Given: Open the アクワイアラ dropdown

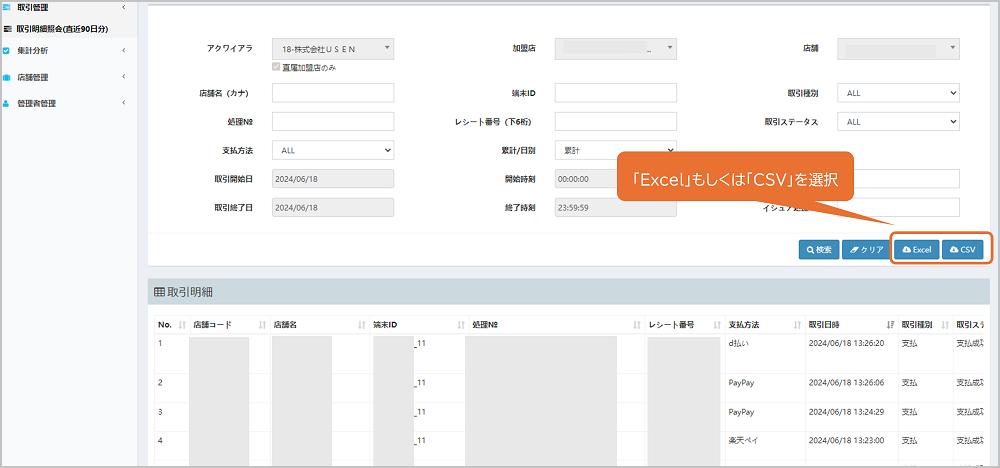Looking at the screenshot, I should pyautogui.click(x=333, y=48).
